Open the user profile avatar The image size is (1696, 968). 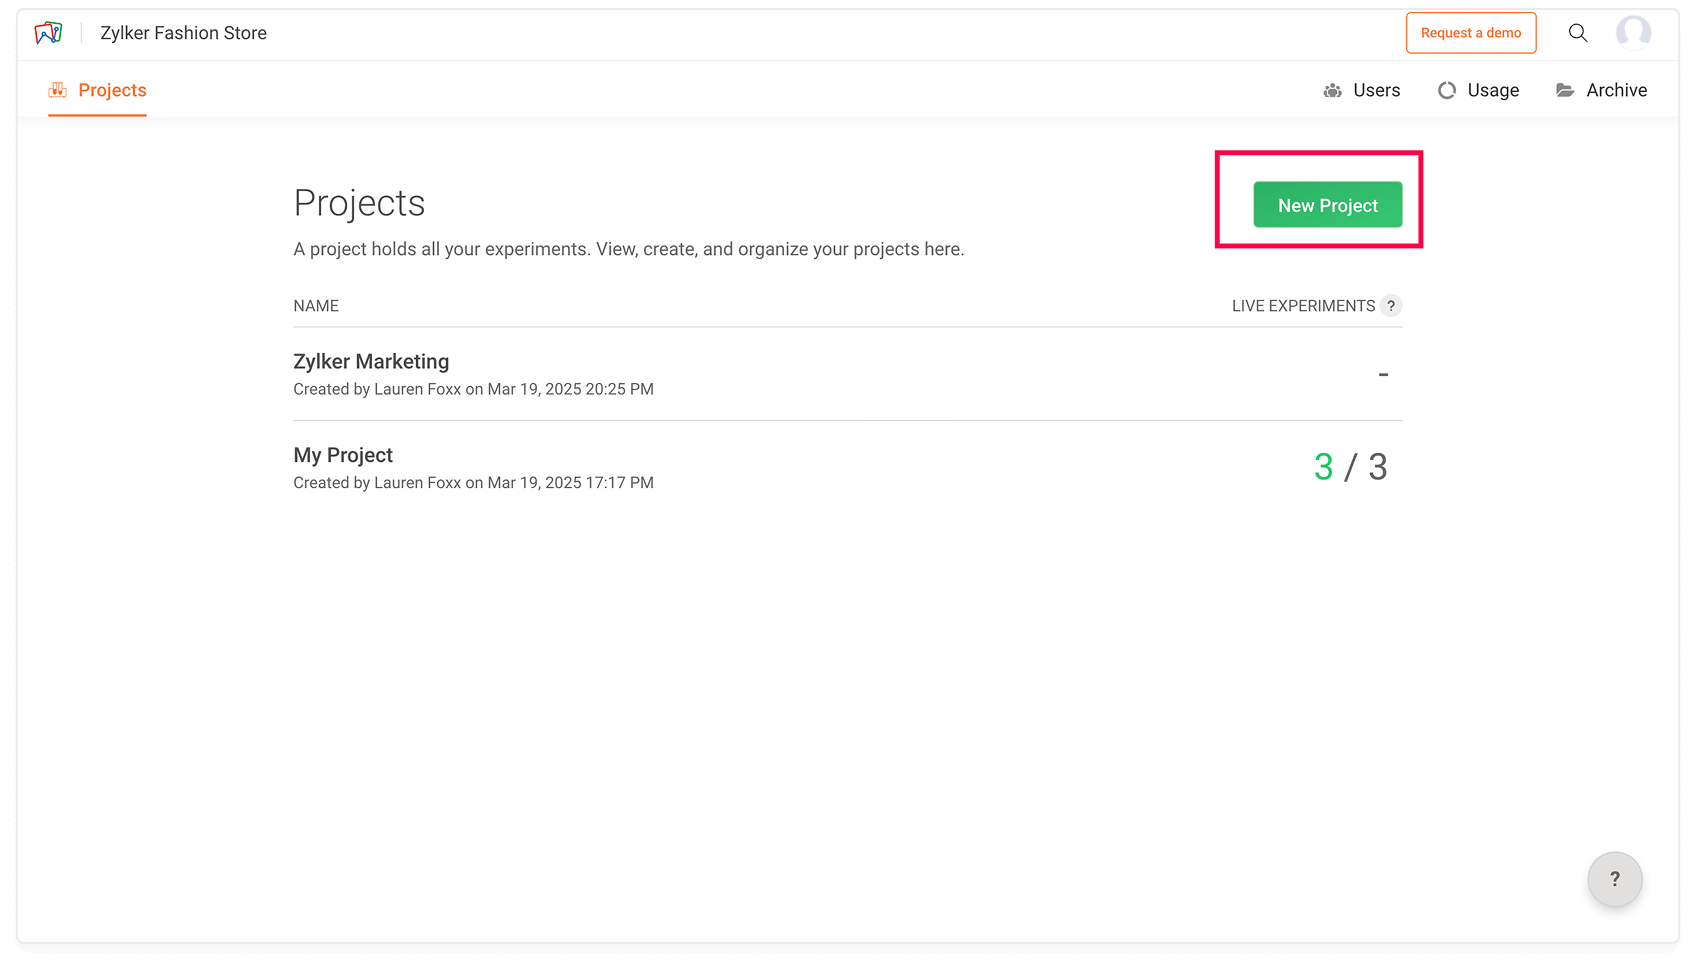click(x=1633, y=33)
